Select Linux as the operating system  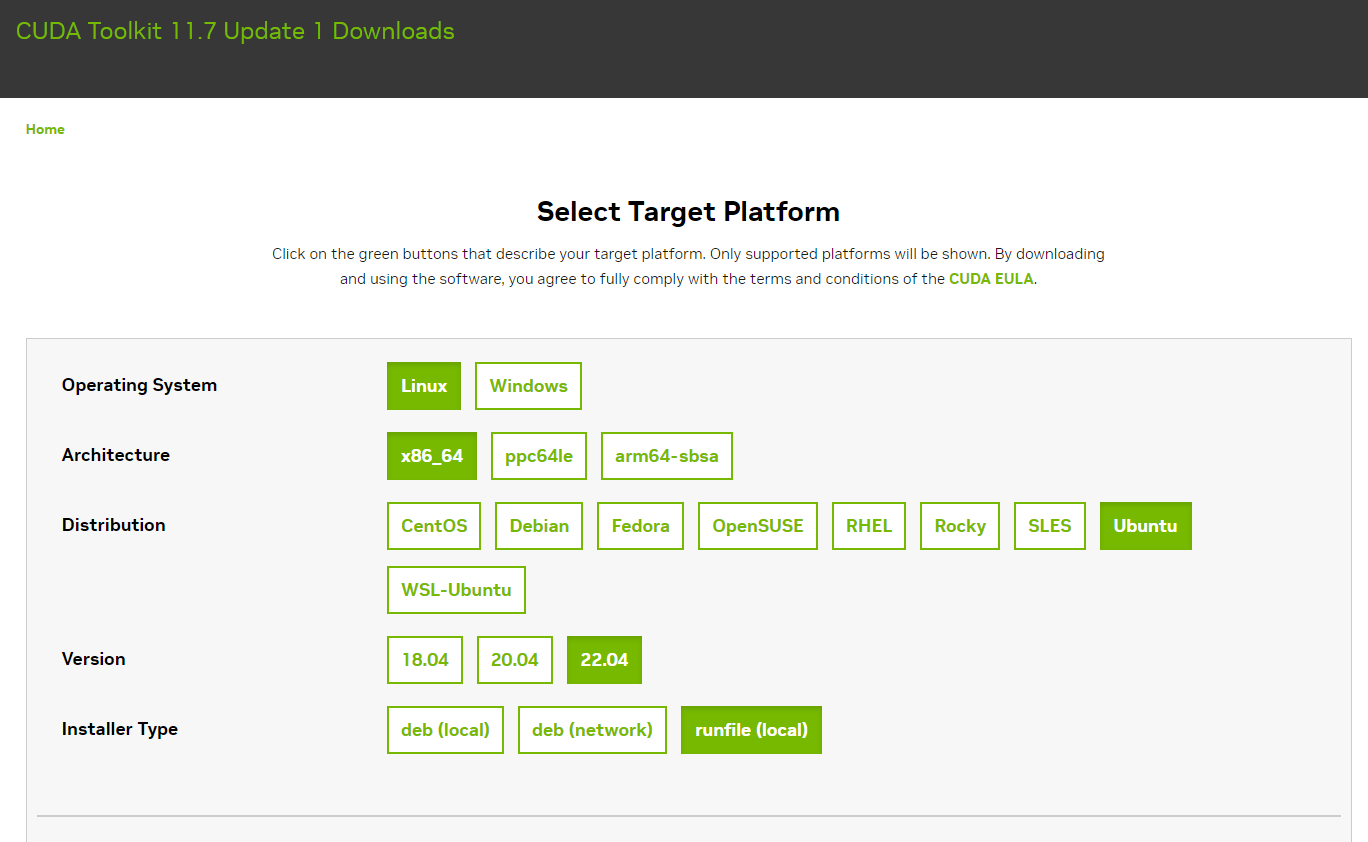[x=424, y=386]
